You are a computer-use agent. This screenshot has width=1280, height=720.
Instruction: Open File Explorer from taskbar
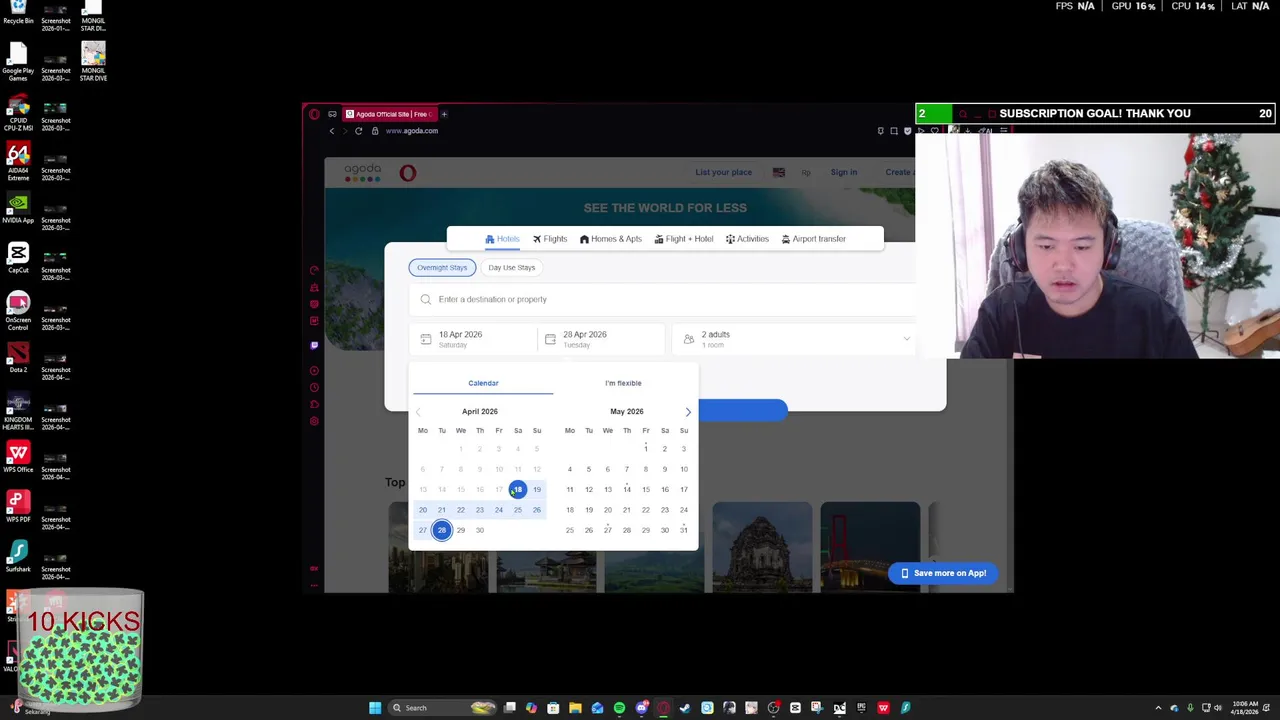pos(575,708)
